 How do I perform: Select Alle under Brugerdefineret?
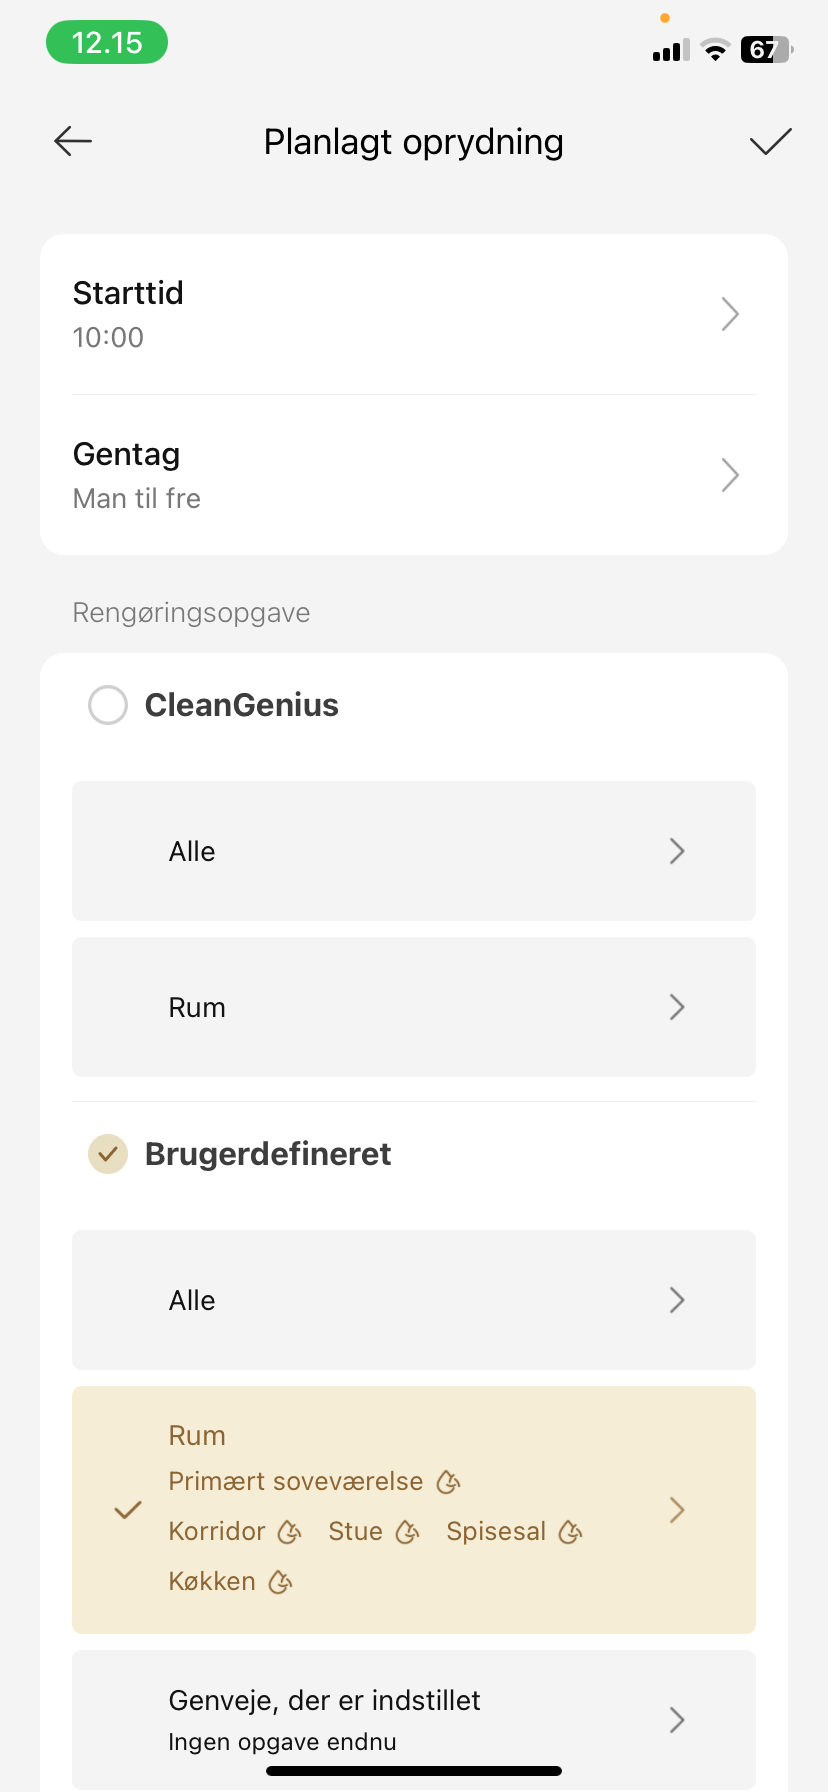pos(413,1300)
